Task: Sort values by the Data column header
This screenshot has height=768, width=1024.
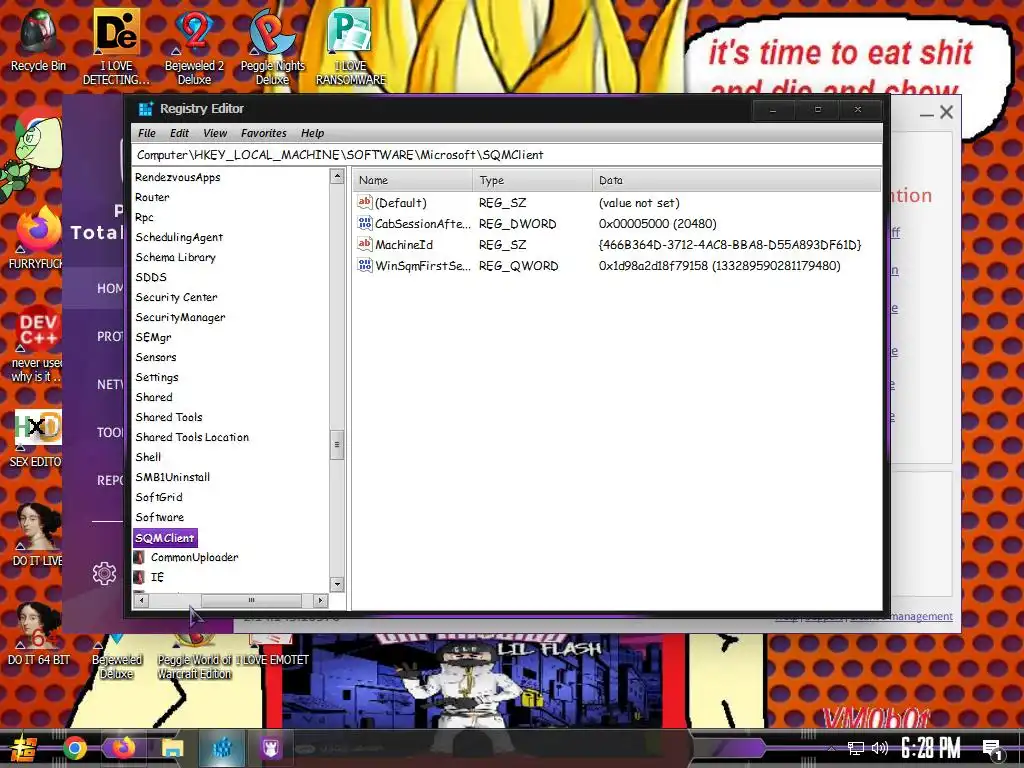Action: (737, 180)
